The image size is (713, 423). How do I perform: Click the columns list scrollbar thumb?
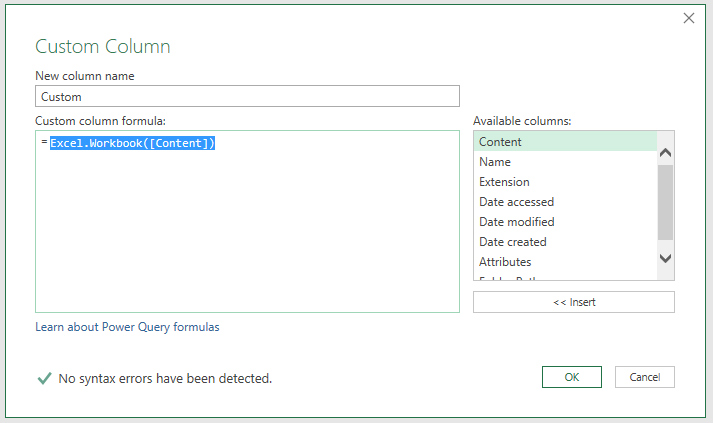click(x=666, y=202)
